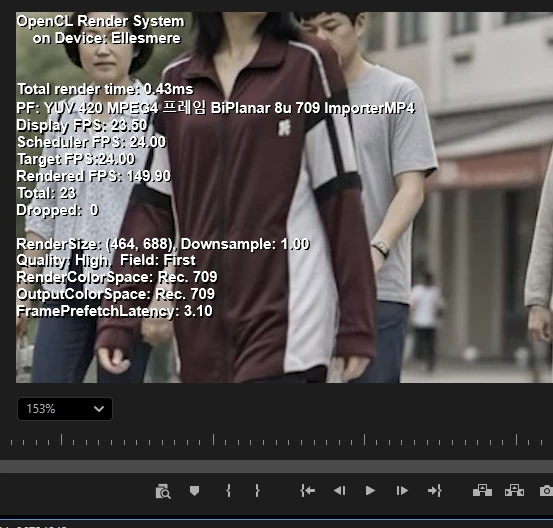Click the Insert edit icon
553x528 pixels.
482,490
